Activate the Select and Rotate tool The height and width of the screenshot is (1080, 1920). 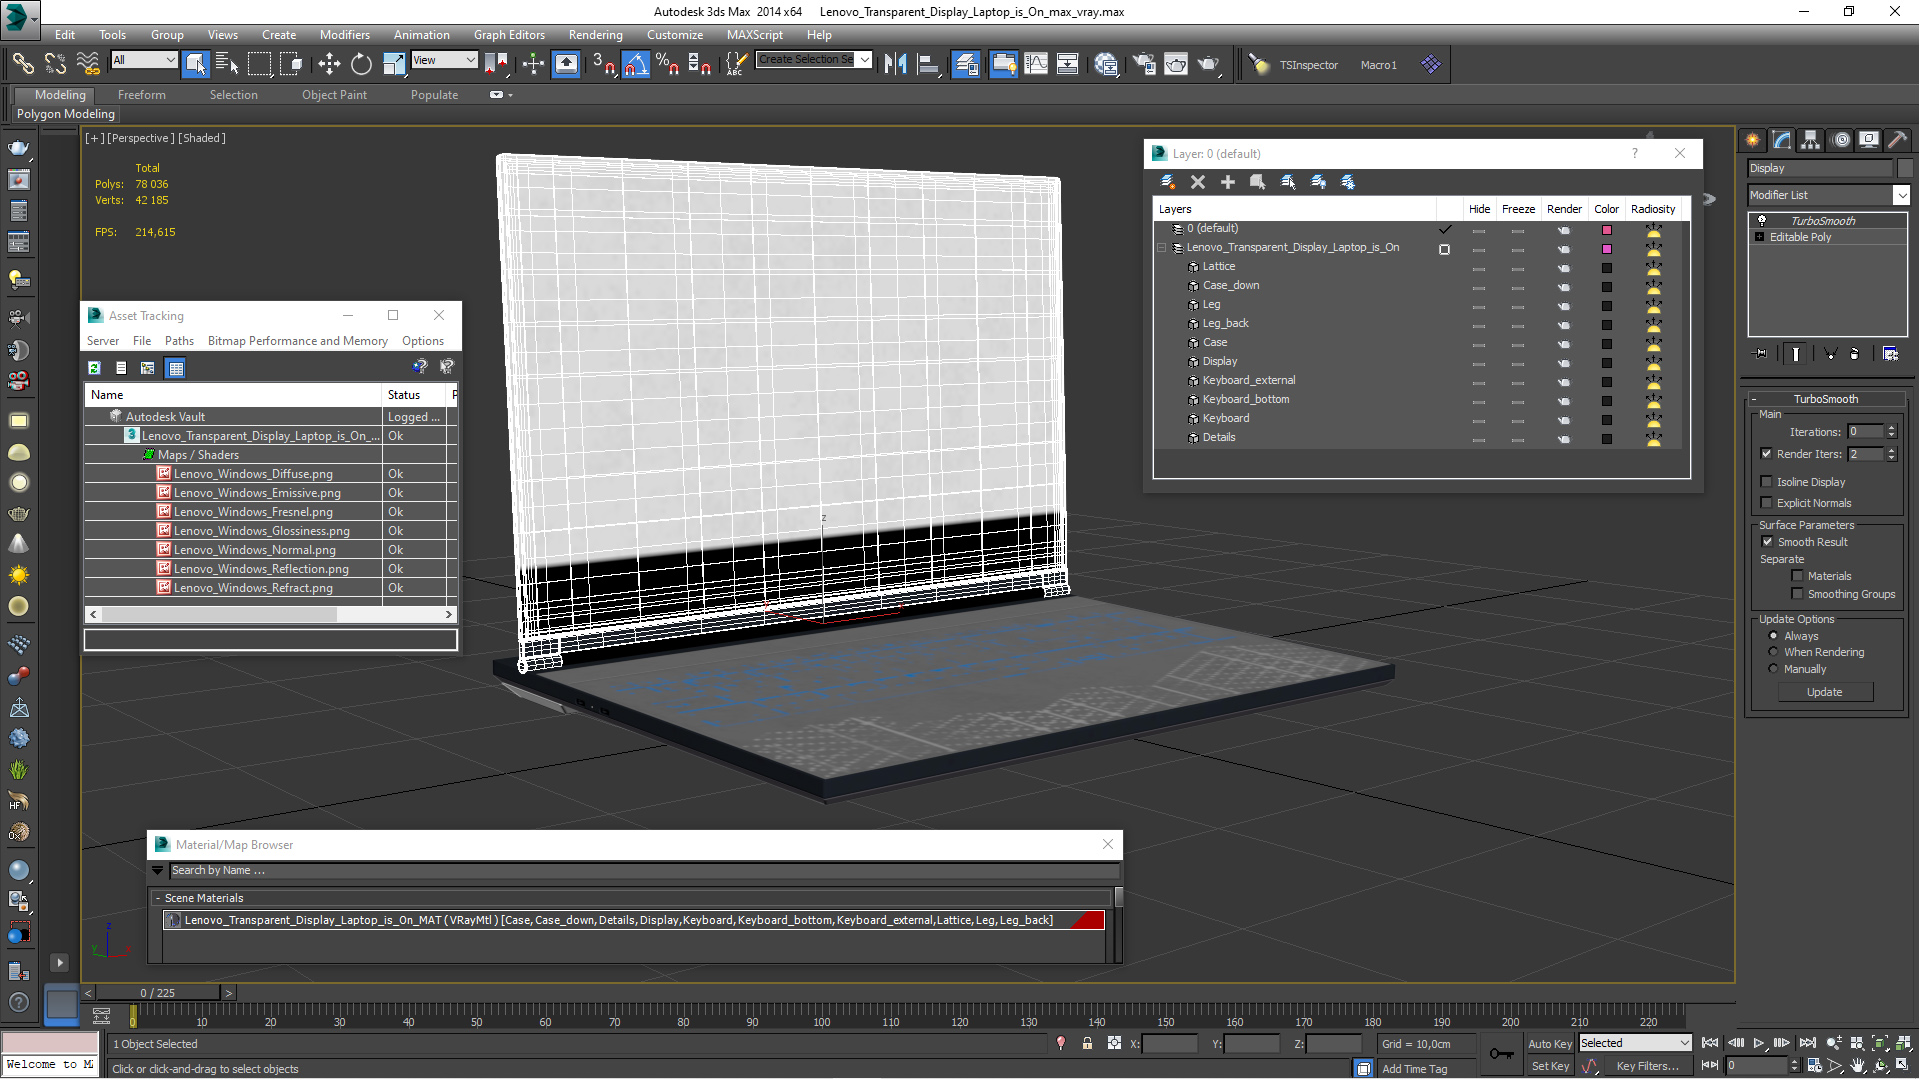pos(361,64)
